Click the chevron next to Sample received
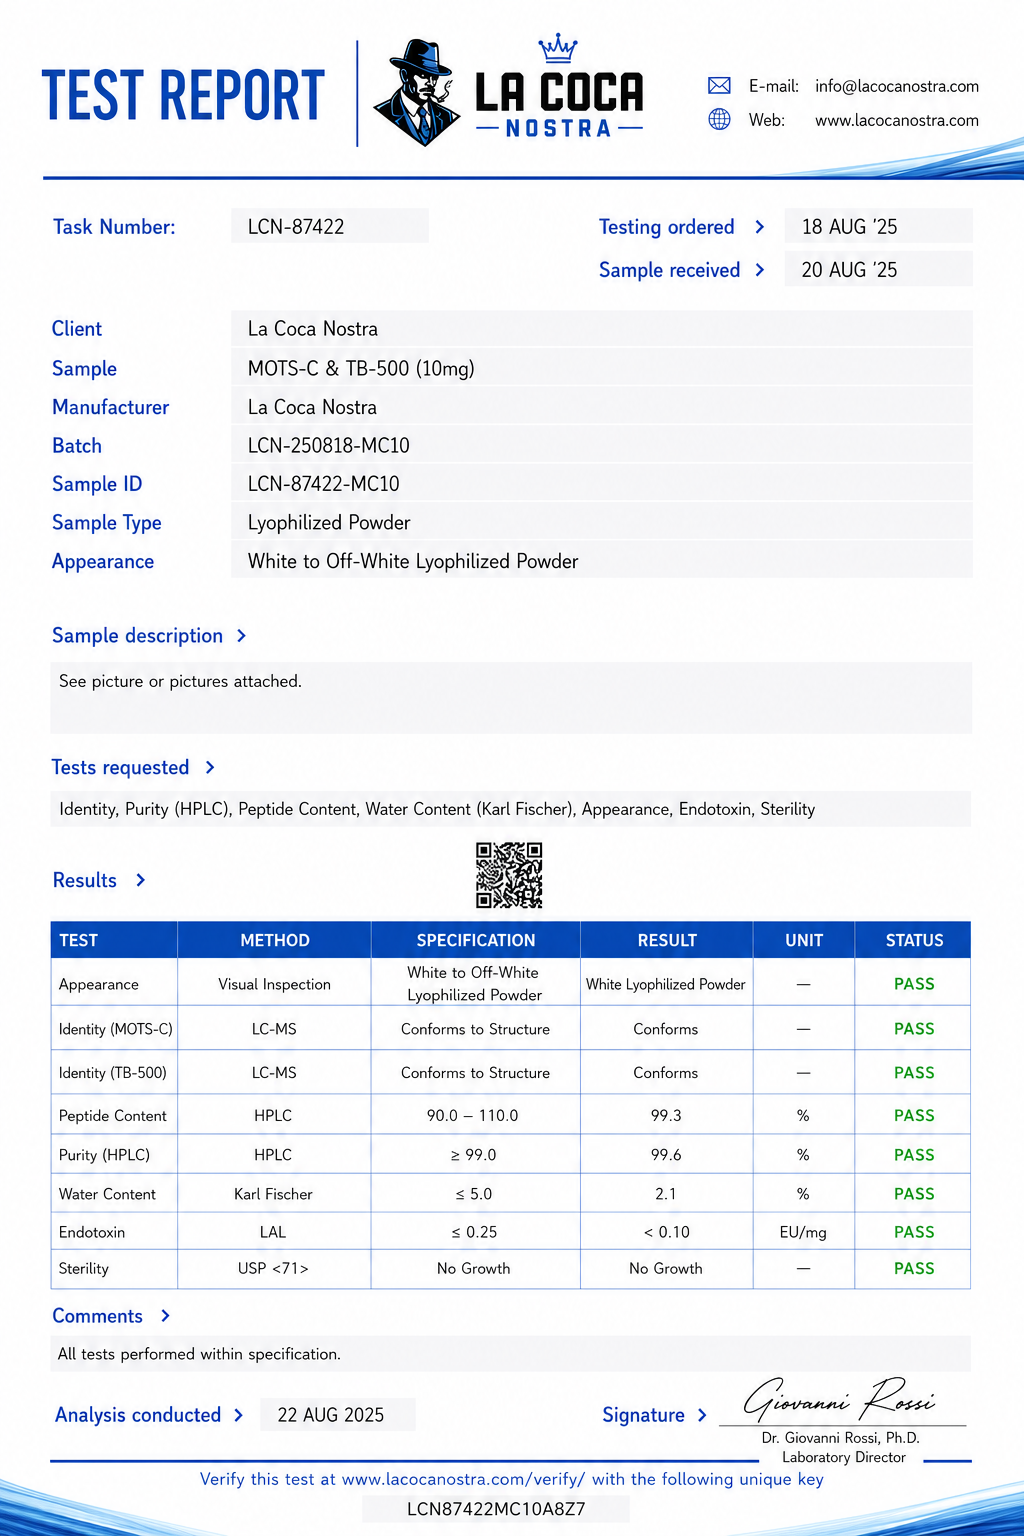This screenshot has width=1024, height=1536. point(760,270)
